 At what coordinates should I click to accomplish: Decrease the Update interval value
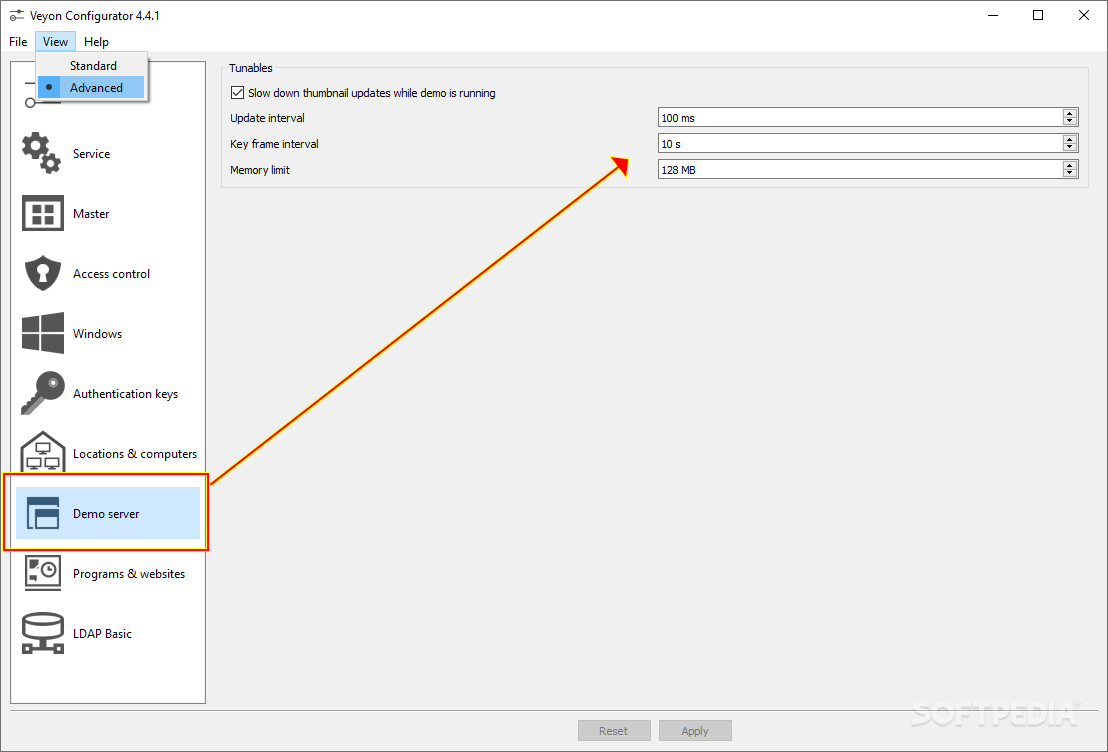1070,121
